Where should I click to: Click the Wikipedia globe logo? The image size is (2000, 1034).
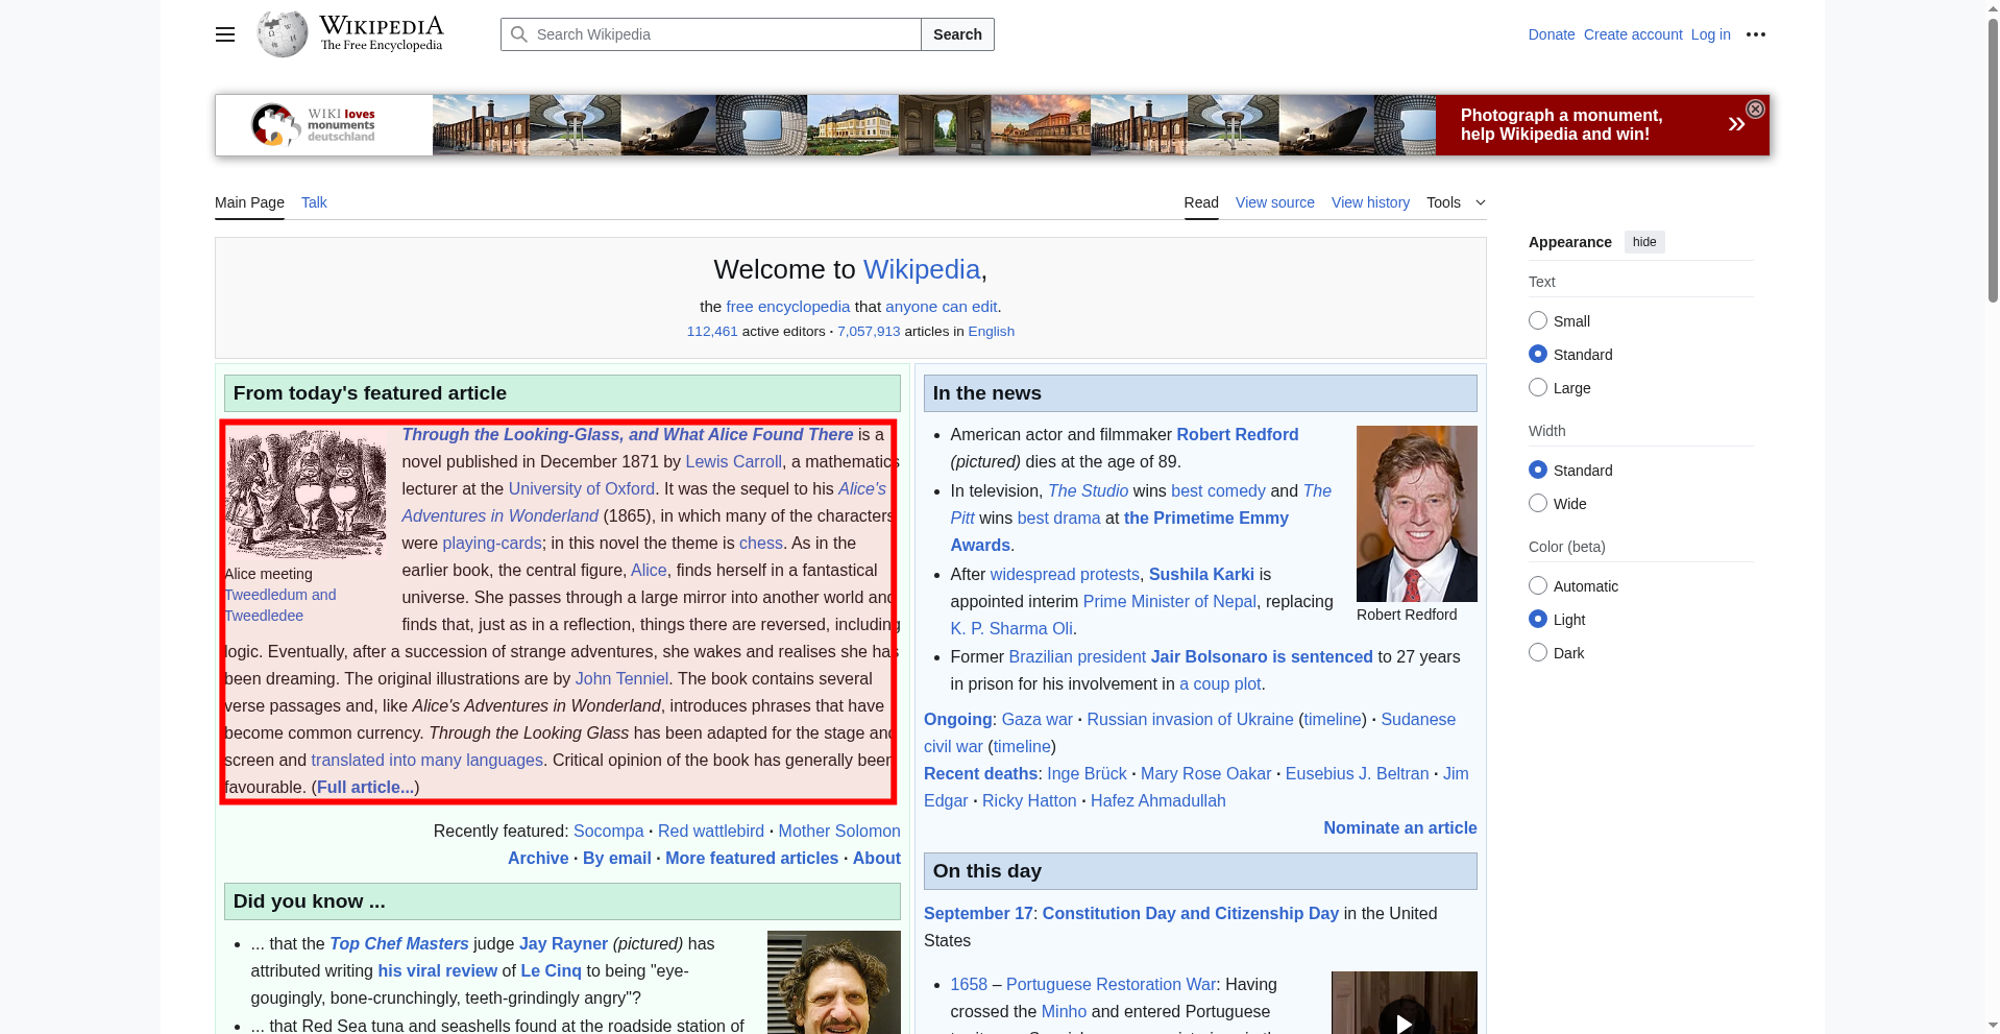click(x=282, y=34)
